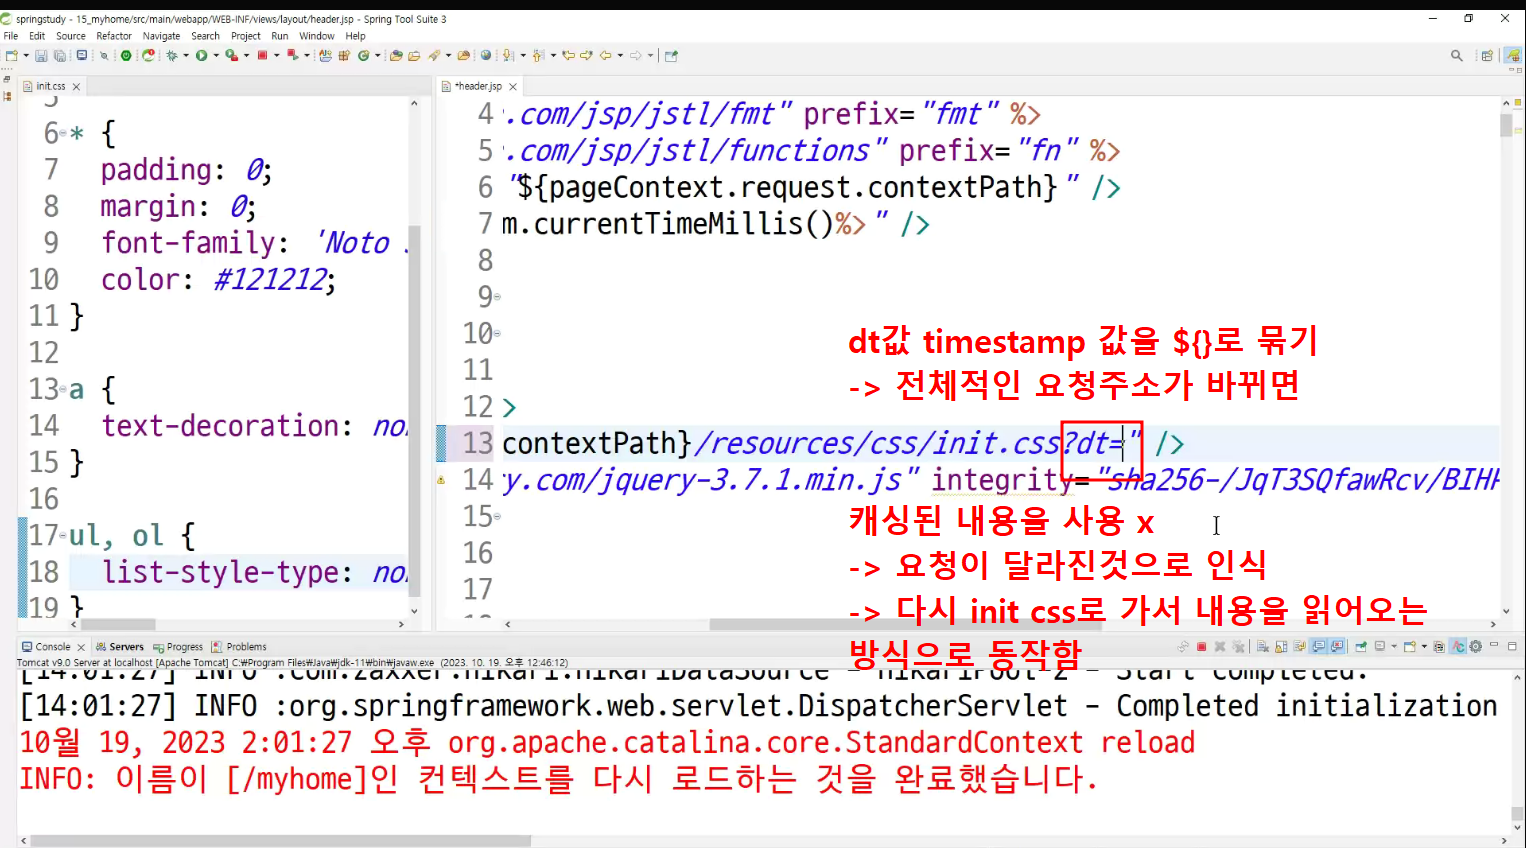Open the Open Console dropdown arrow
Screen dimensions: 1526x848
tap(1424, 647)
